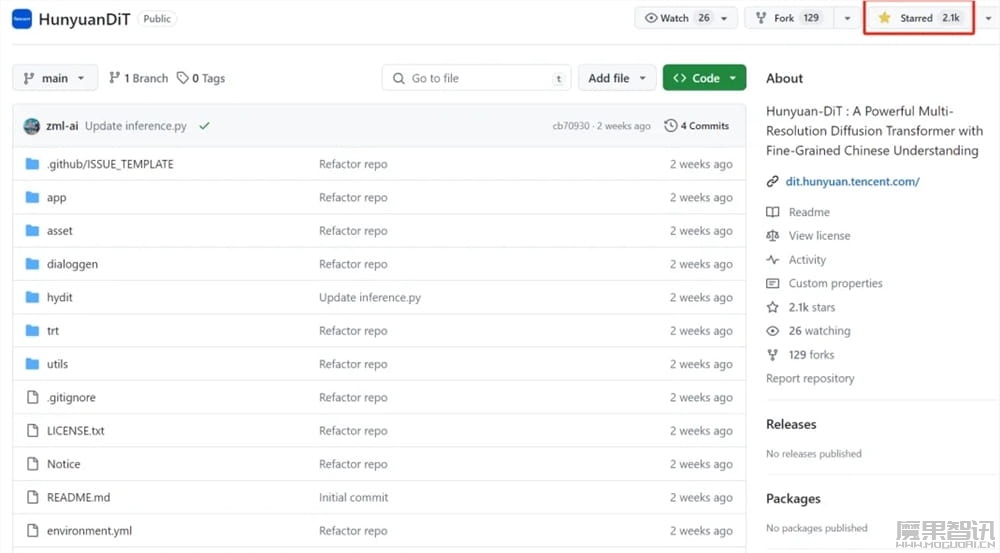Click the README.md file icon
This screenshot has height=553, width=1000.
[33, 497]
